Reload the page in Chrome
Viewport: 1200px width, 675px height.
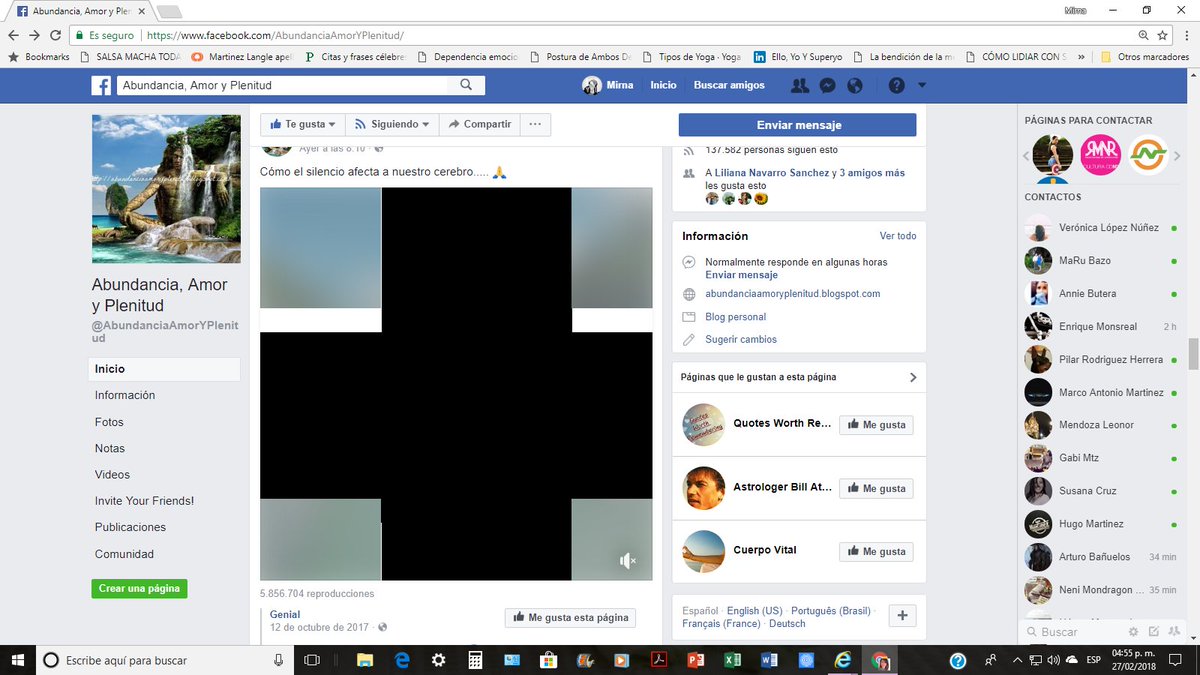coord(57,34)
